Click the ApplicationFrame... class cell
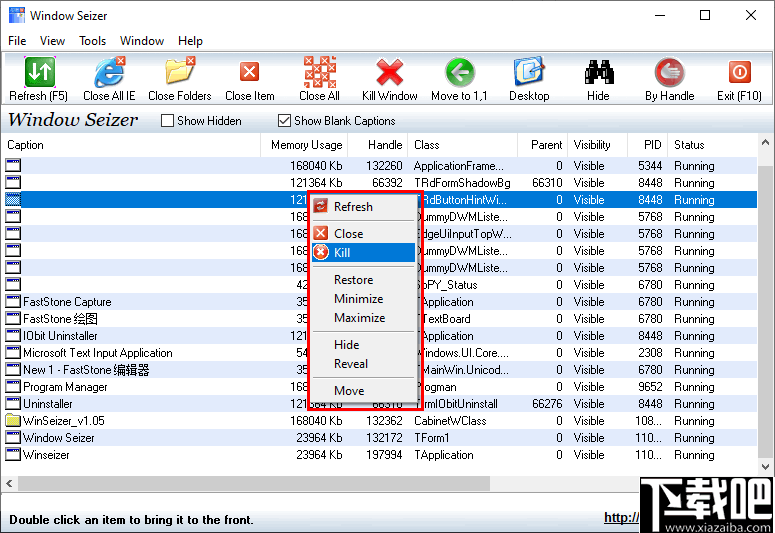The image size is (775, 533). (x=458, y=166)
